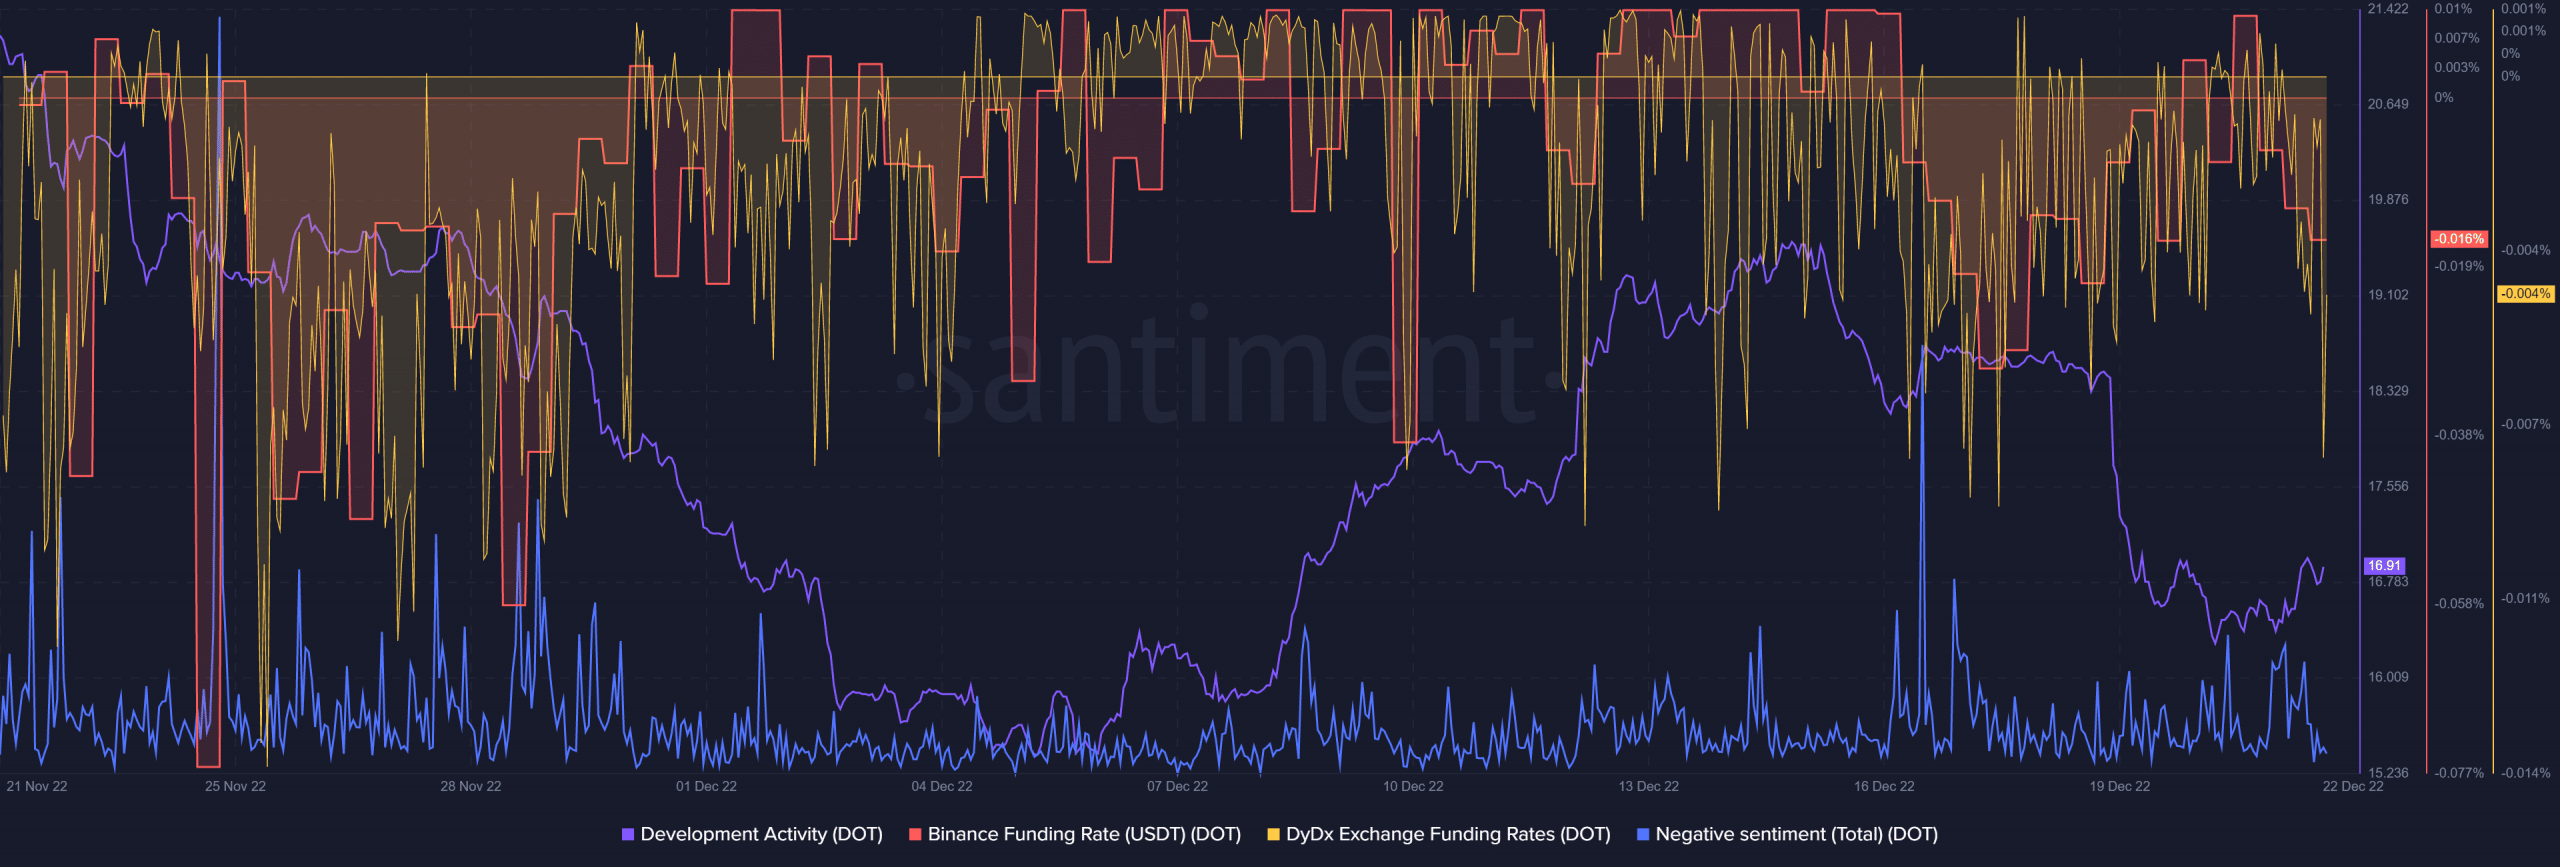Viewport: 2560px width, 867px height.
Task: Select the 10 Dec 22 date label
Action: [1413, 786]
